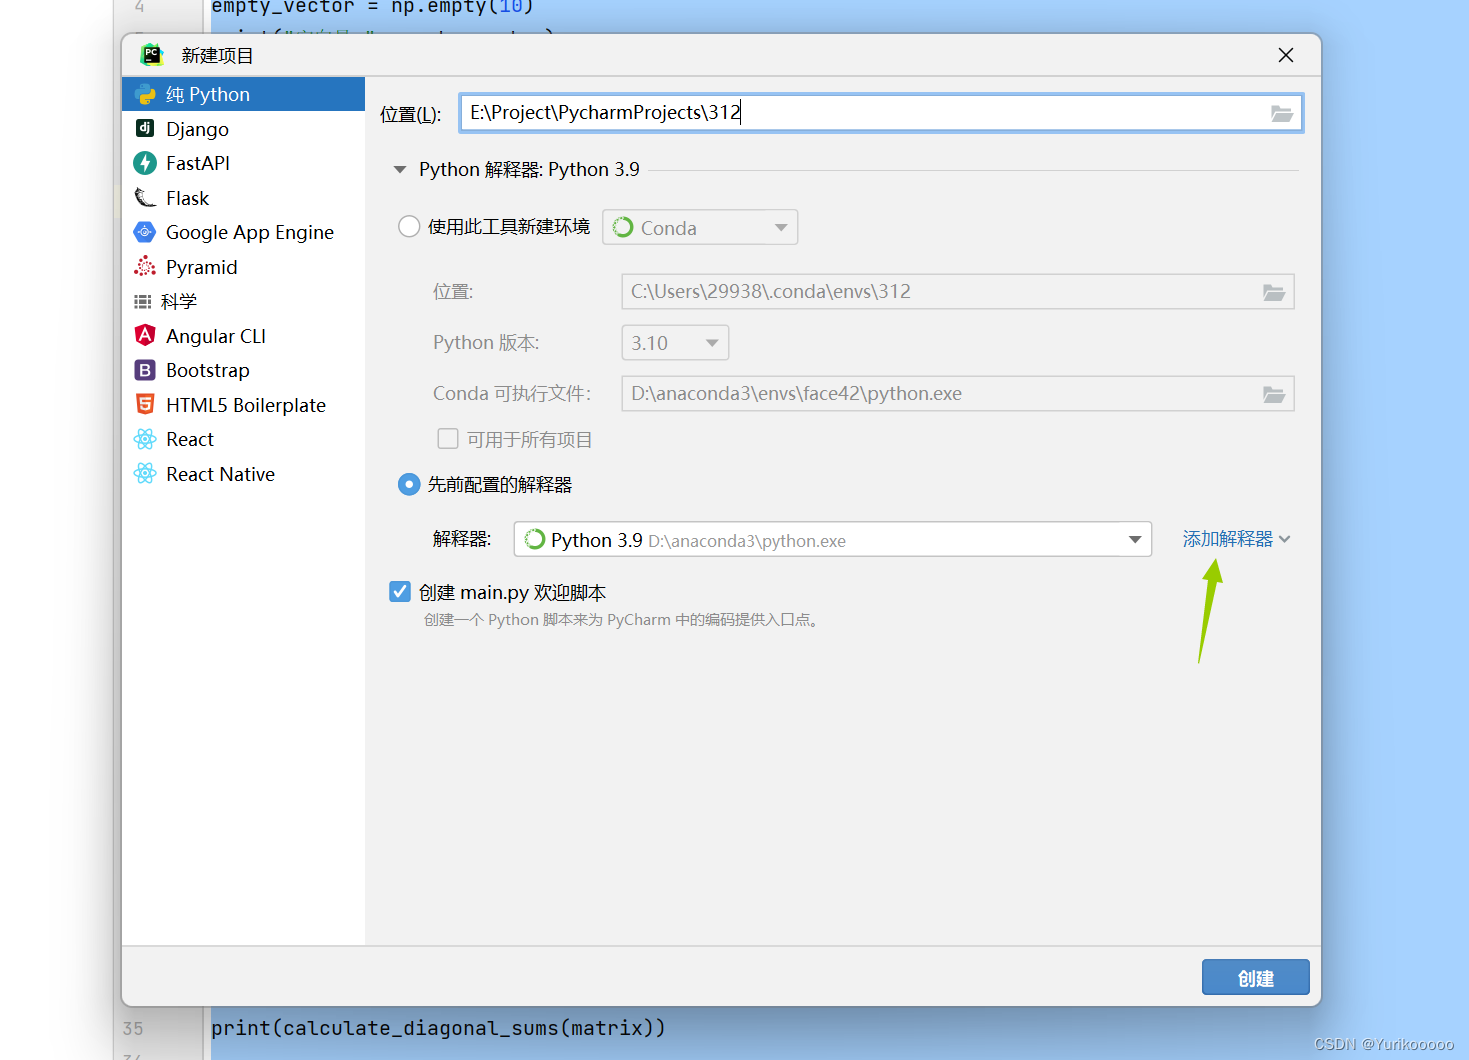1469x1060 pixels.
Task: Click print(calculate_diagonal_sums(matrix)) code line in editor
Action: (x=438, y=1028)
